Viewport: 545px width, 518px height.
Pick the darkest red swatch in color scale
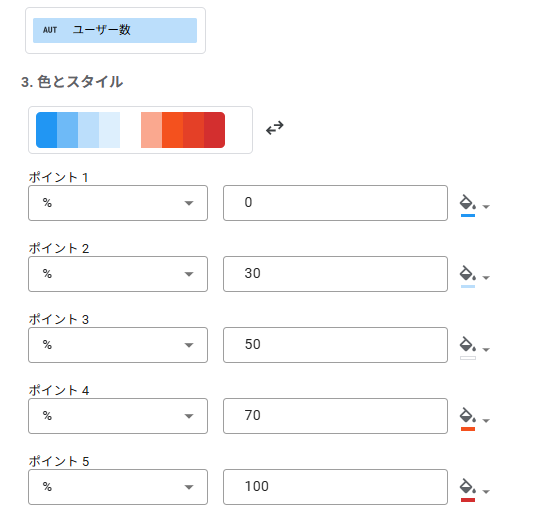click(x=214, y=130)
